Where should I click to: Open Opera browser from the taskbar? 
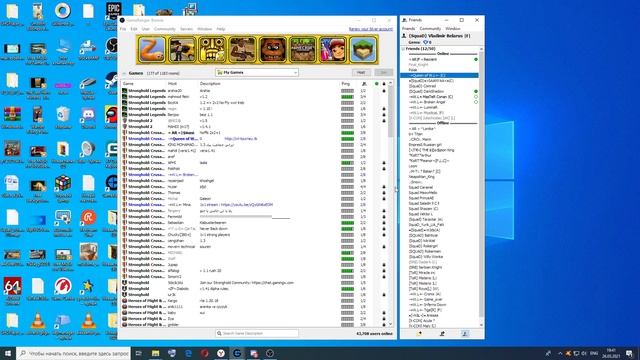pyautogui.click(x=204, y=353)
